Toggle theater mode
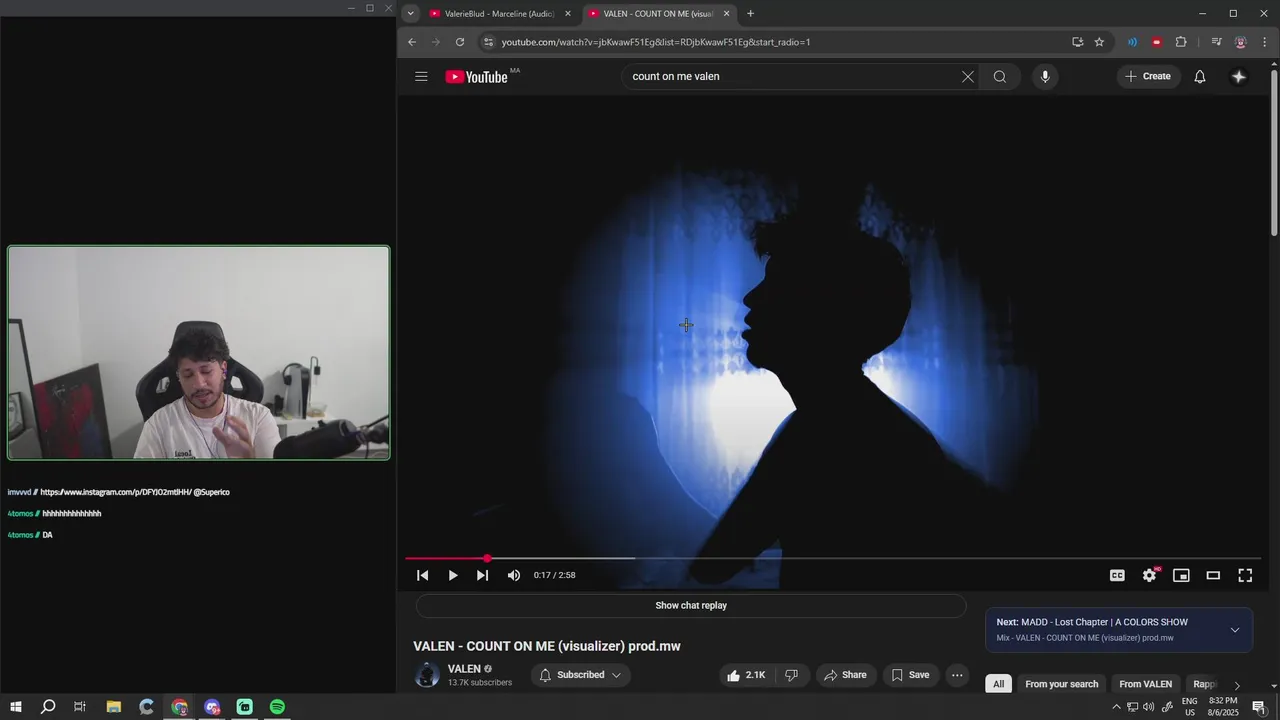Viewport: 1280px width, 720px height. tap(1213, 575)
